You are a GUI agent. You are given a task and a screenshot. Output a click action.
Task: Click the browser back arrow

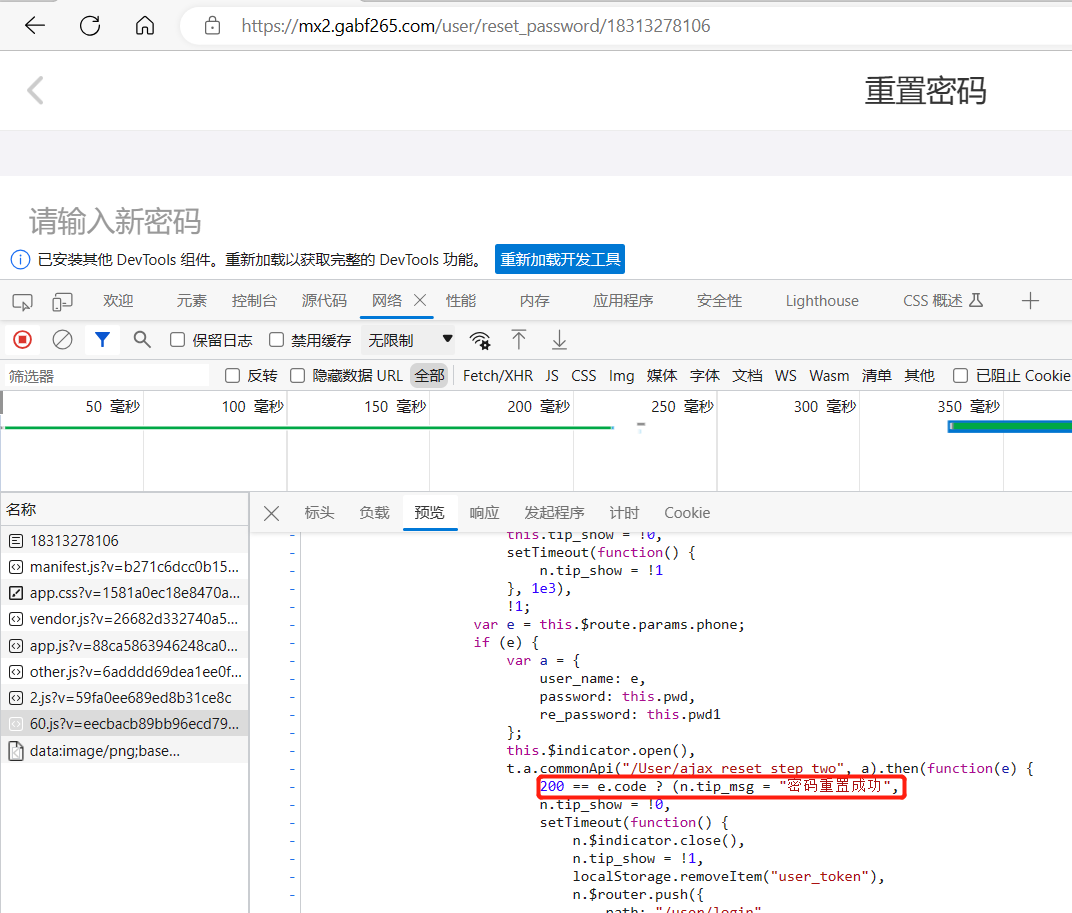34,26
